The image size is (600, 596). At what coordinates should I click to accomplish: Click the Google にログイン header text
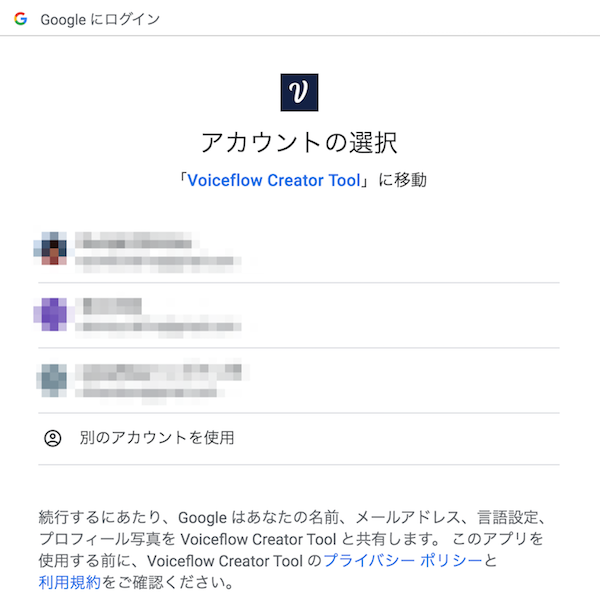pos(100,20)
